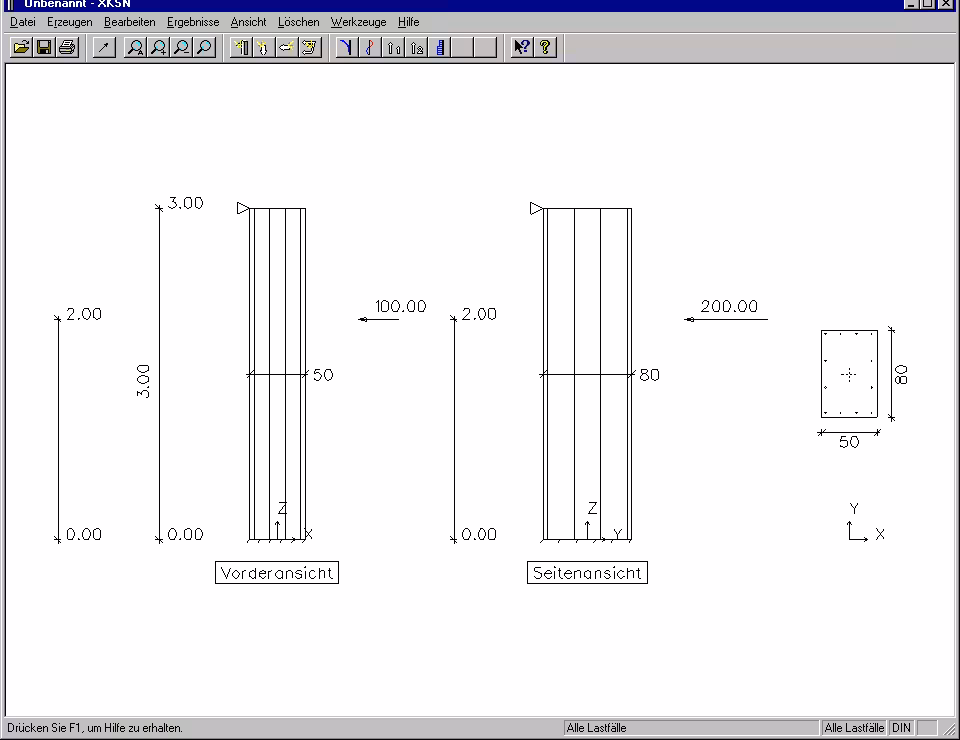Click the cross-section drawing center mark

click(849, 374)
